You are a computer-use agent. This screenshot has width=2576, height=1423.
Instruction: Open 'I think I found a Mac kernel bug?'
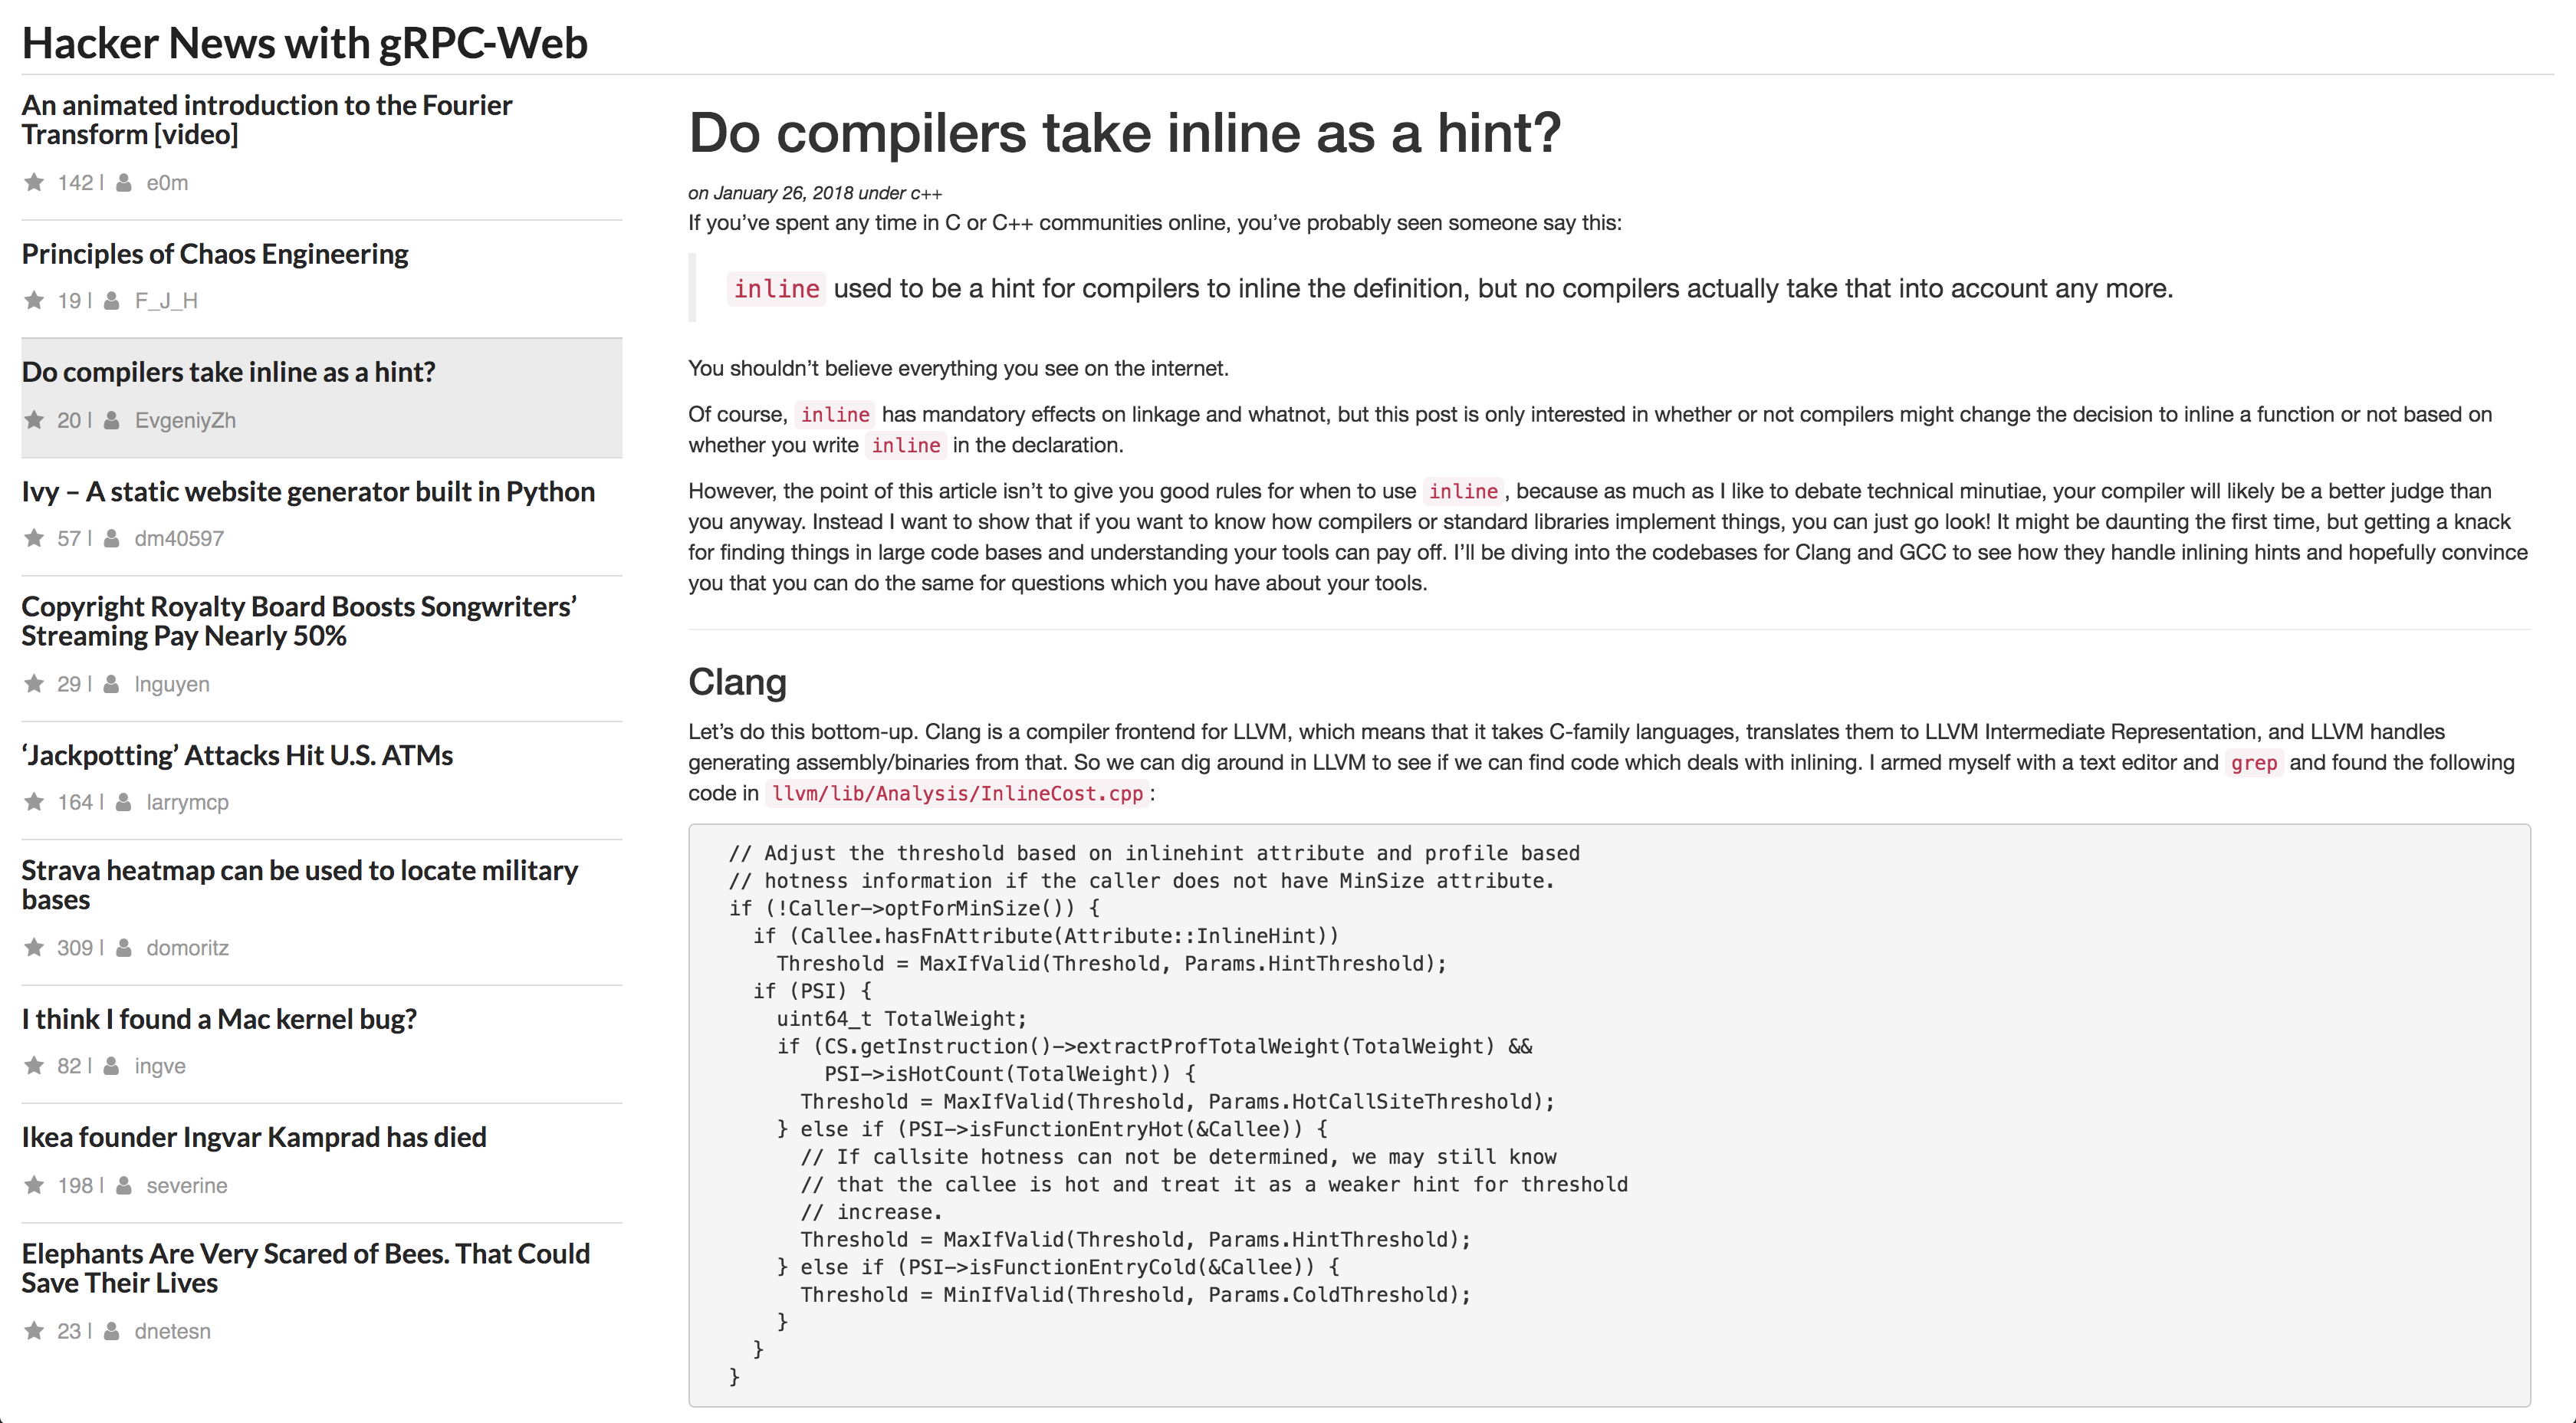pyautogui.click(x=219, y=1019)
